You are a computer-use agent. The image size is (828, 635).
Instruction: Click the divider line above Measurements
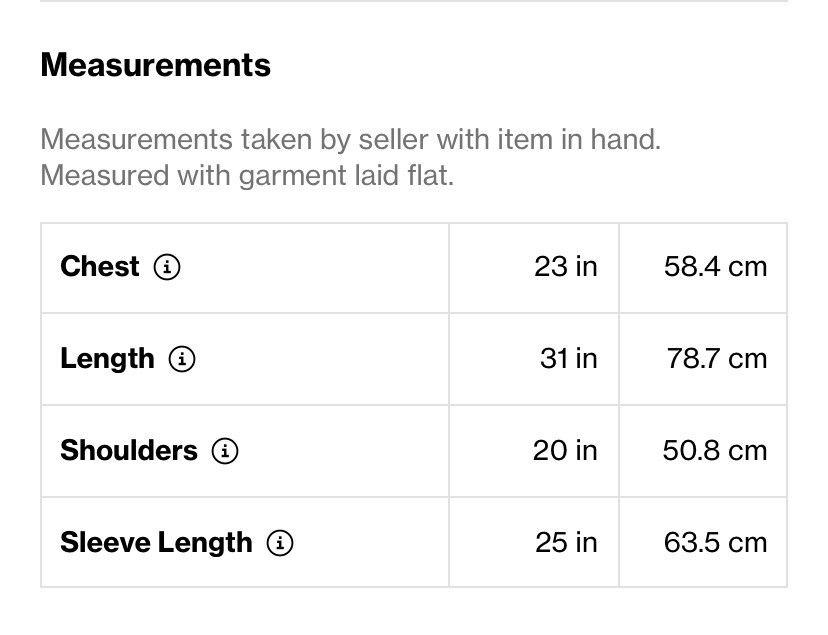coord(414,1)
